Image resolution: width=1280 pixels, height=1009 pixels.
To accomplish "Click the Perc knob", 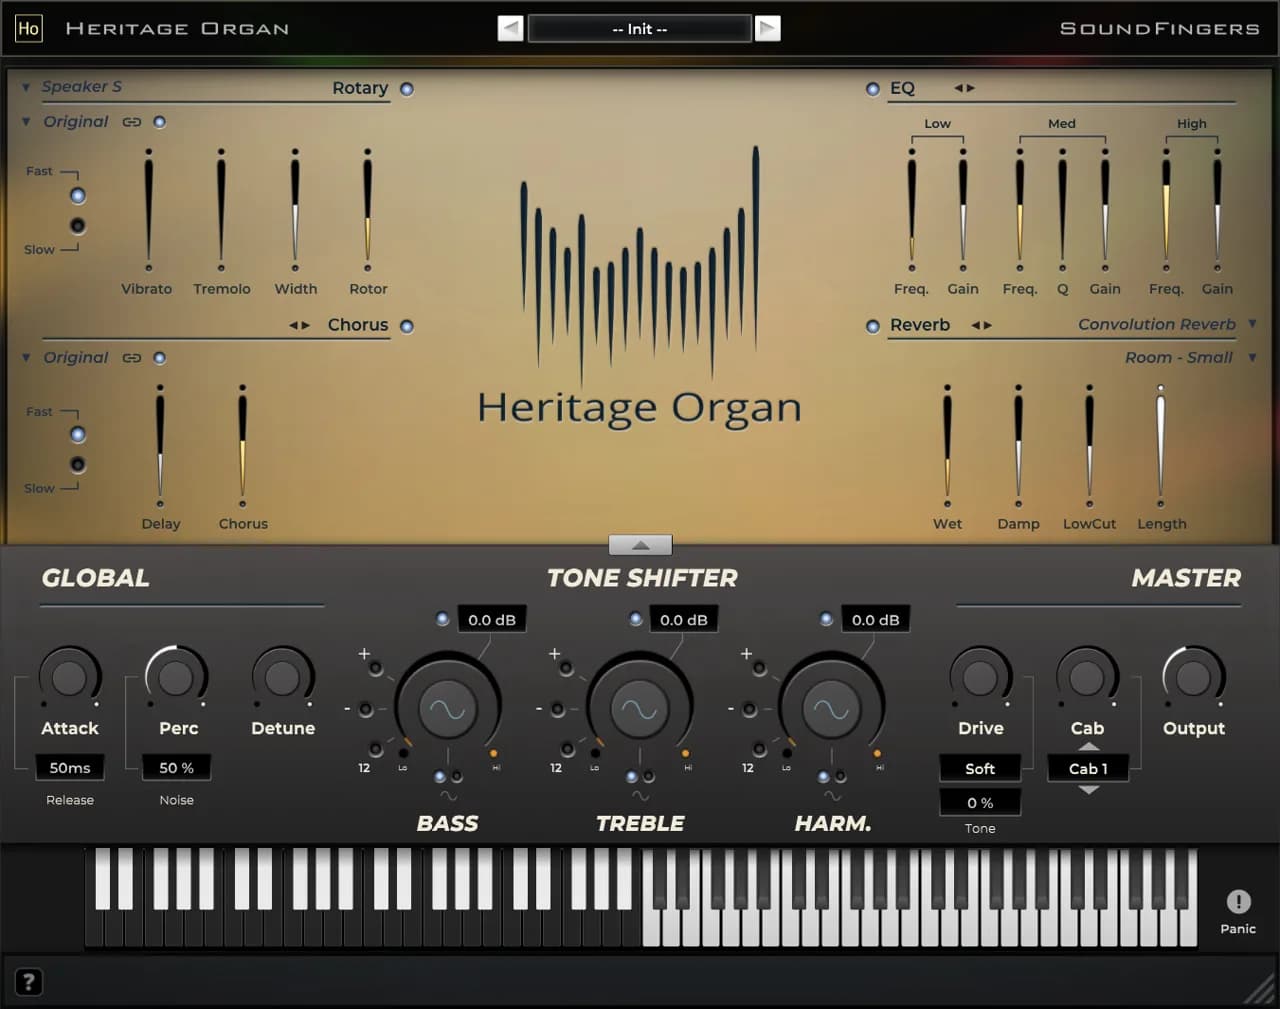I will point(176,678).
